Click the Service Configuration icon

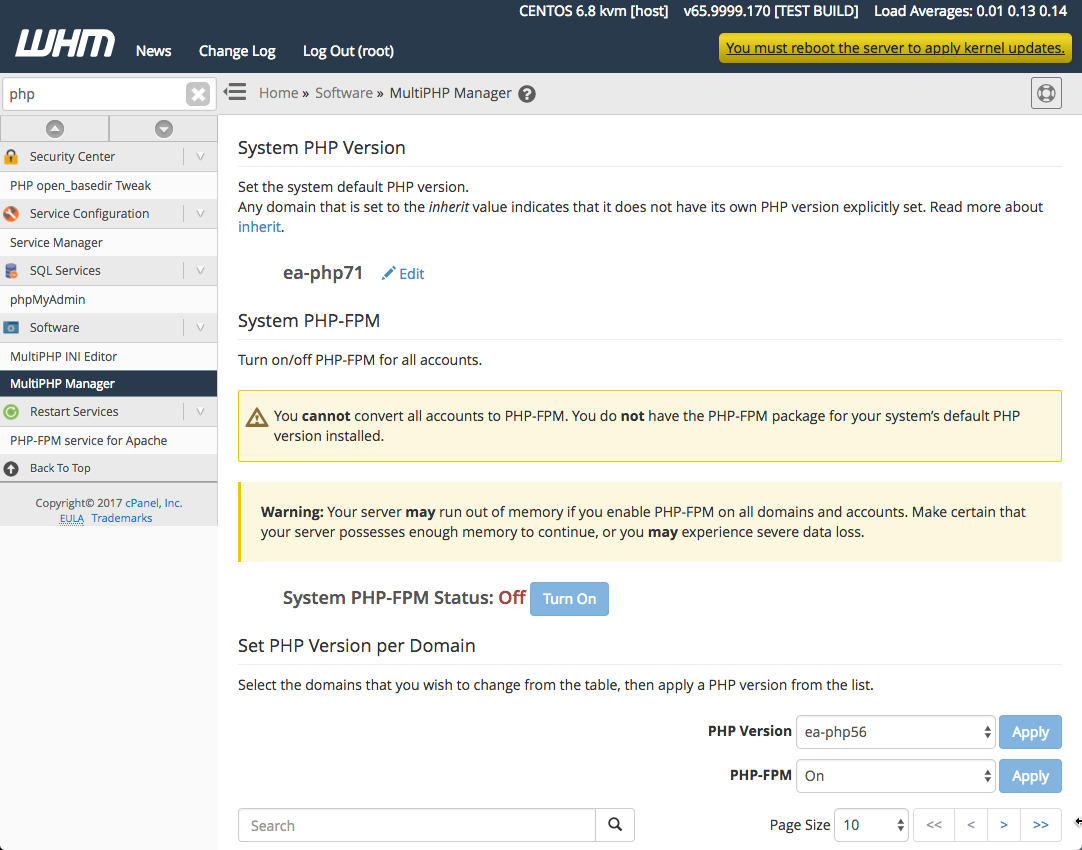point(11,214)
